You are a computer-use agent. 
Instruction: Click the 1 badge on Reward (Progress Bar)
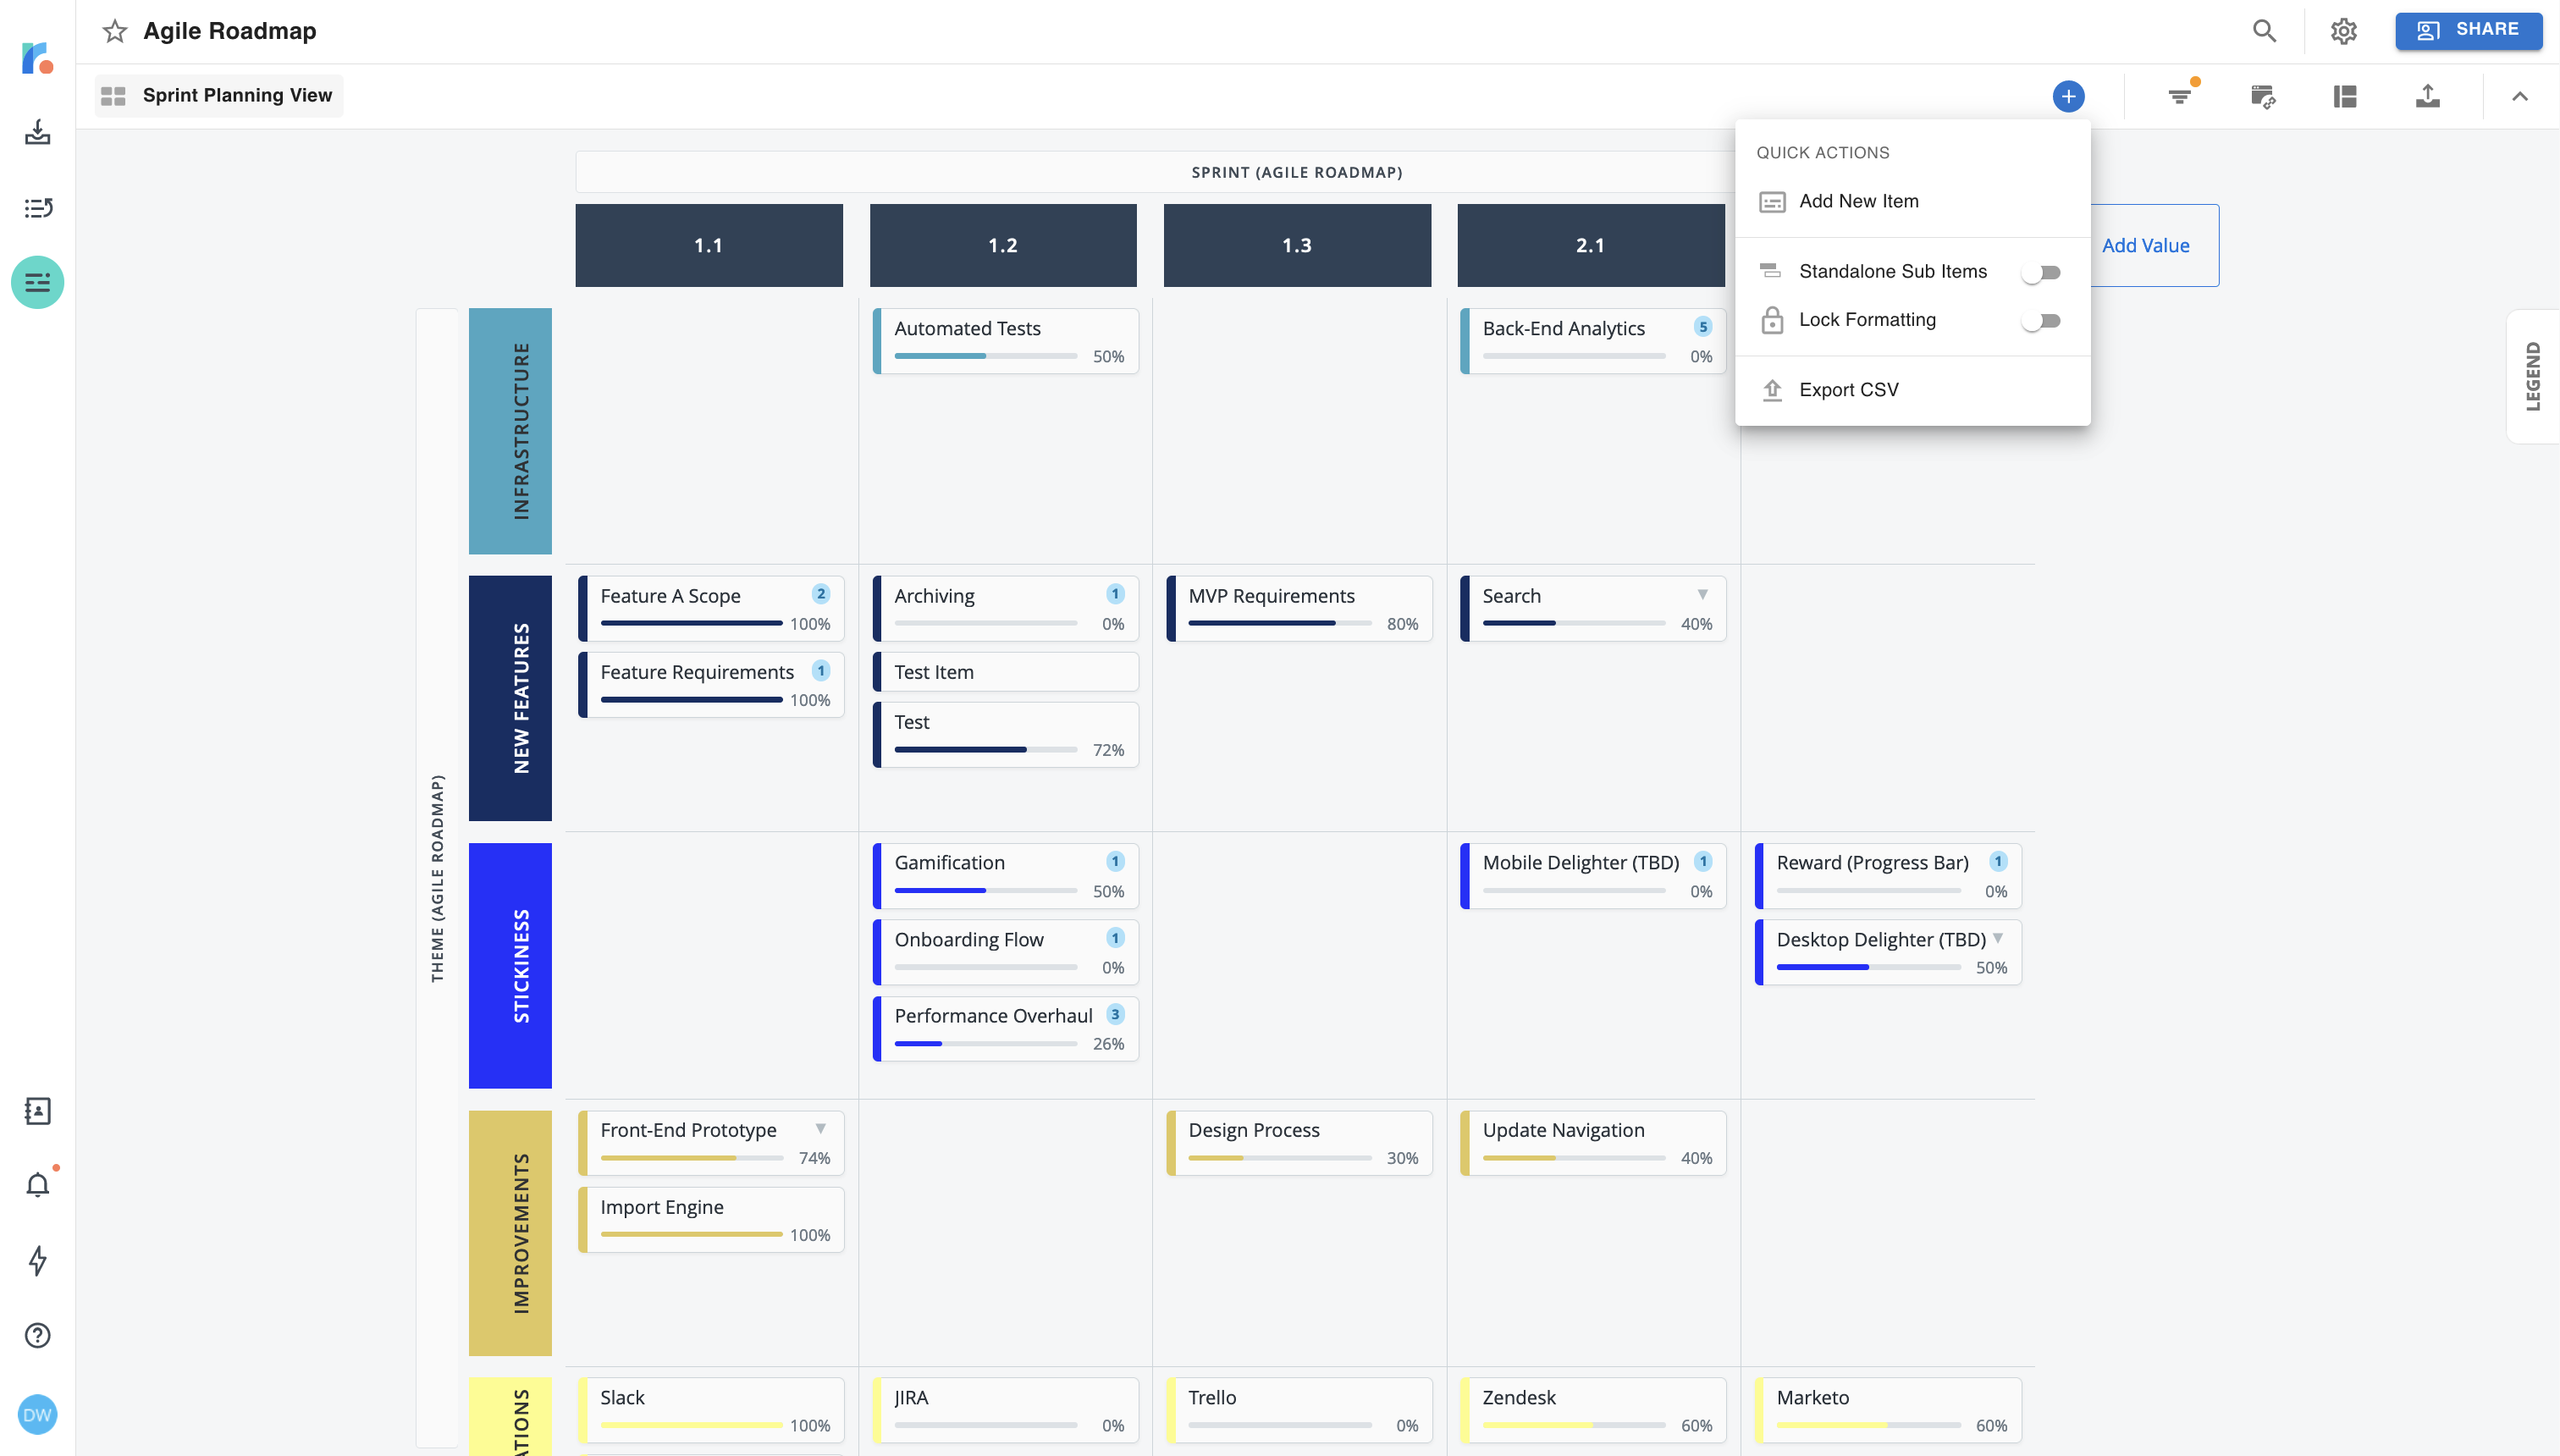click(1997, 861)
